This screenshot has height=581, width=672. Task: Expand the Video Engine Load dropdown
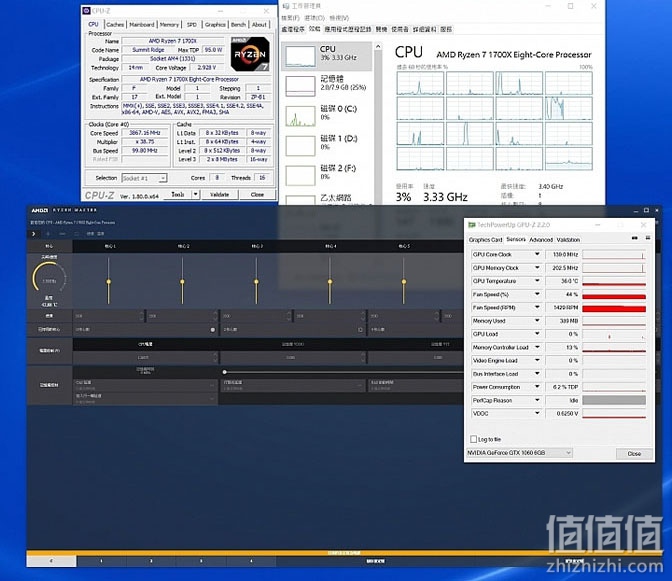537,361
